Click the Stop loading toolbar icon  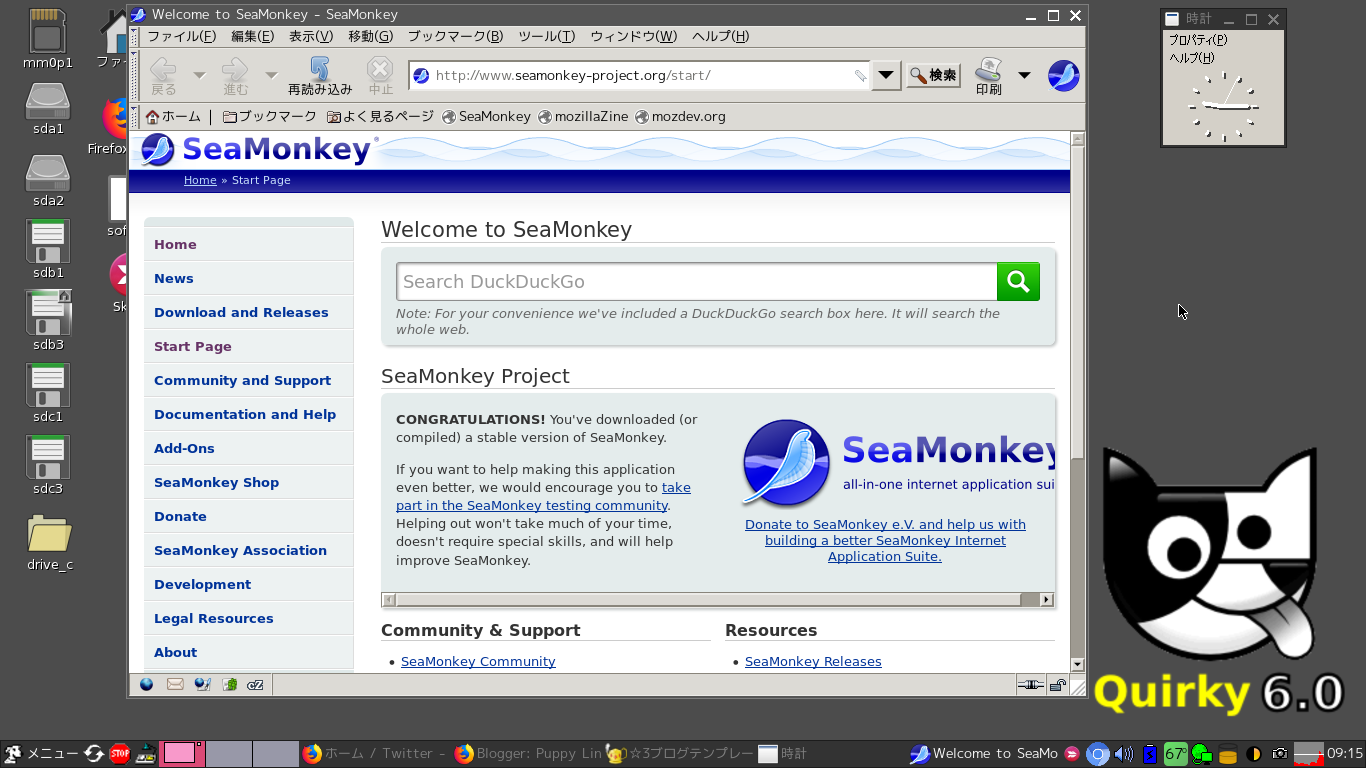(380, 75)
